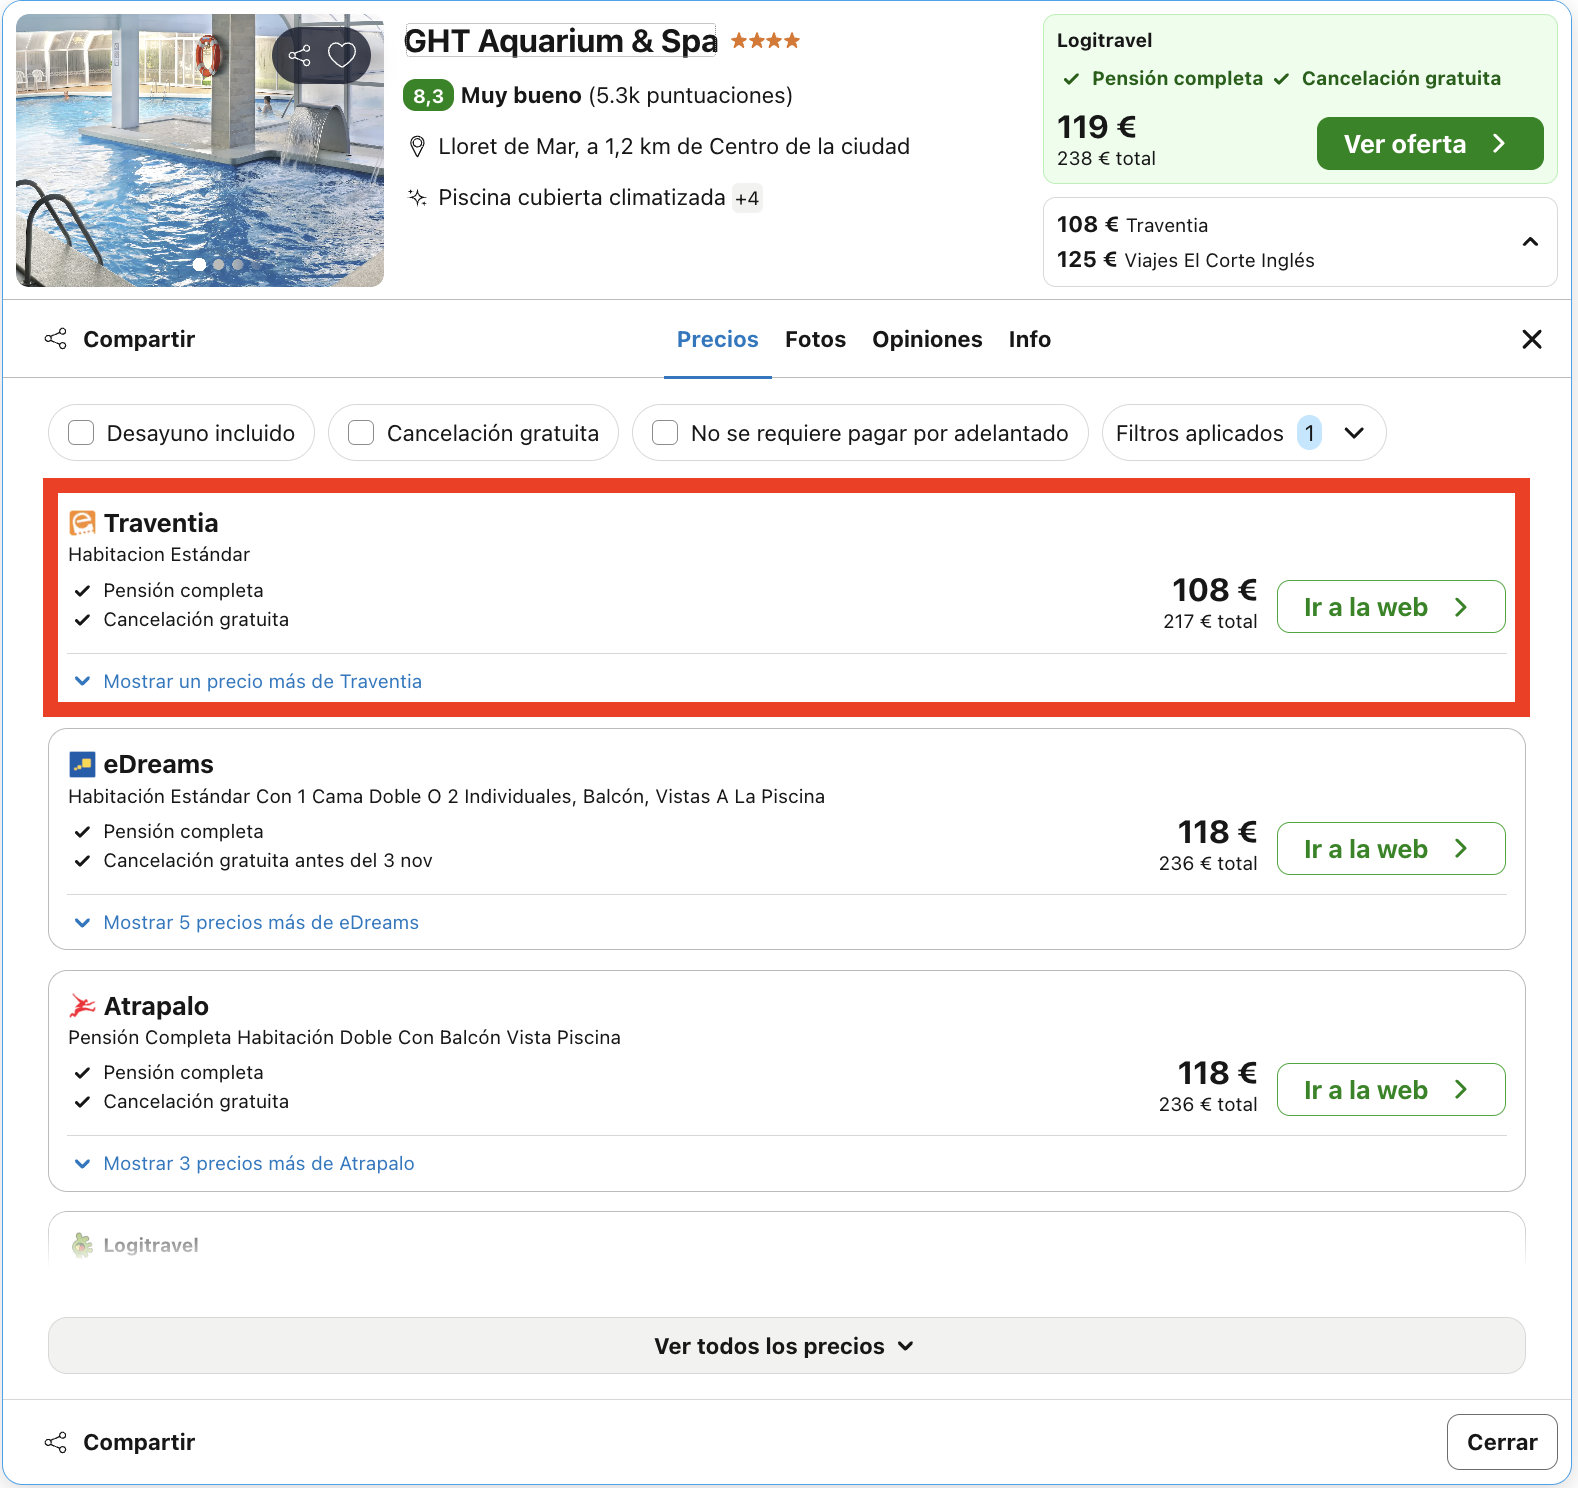Open the Filtros aplicados dropdown
The image size is (1578, 1488).
pos(1244,433)
